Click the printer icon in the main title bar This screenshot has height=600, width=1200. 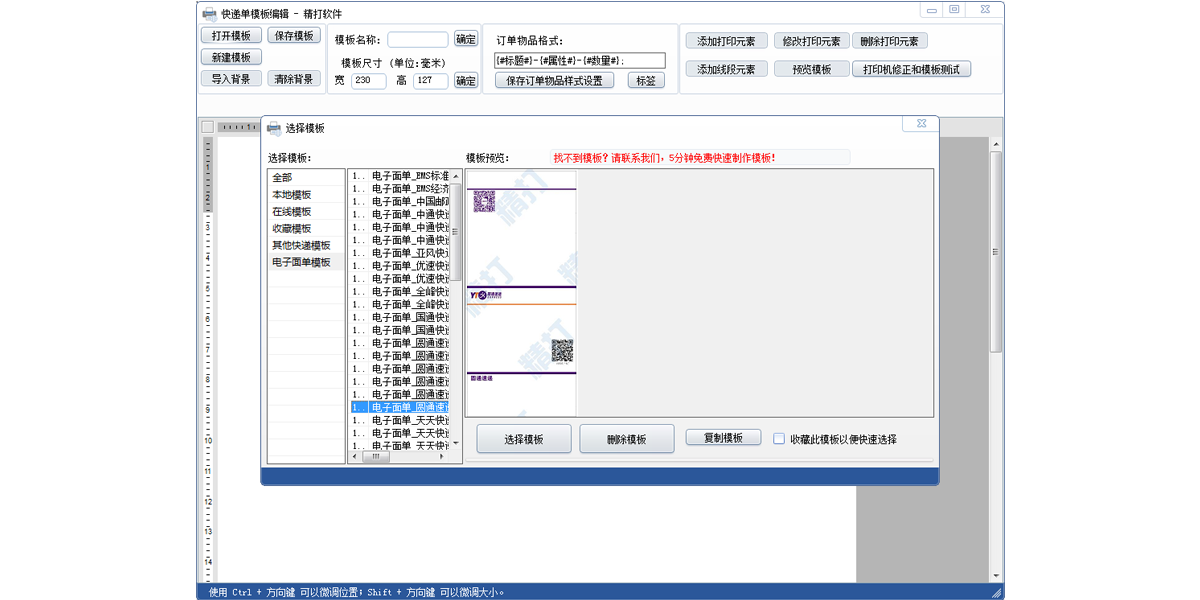[x=209, y=14]
